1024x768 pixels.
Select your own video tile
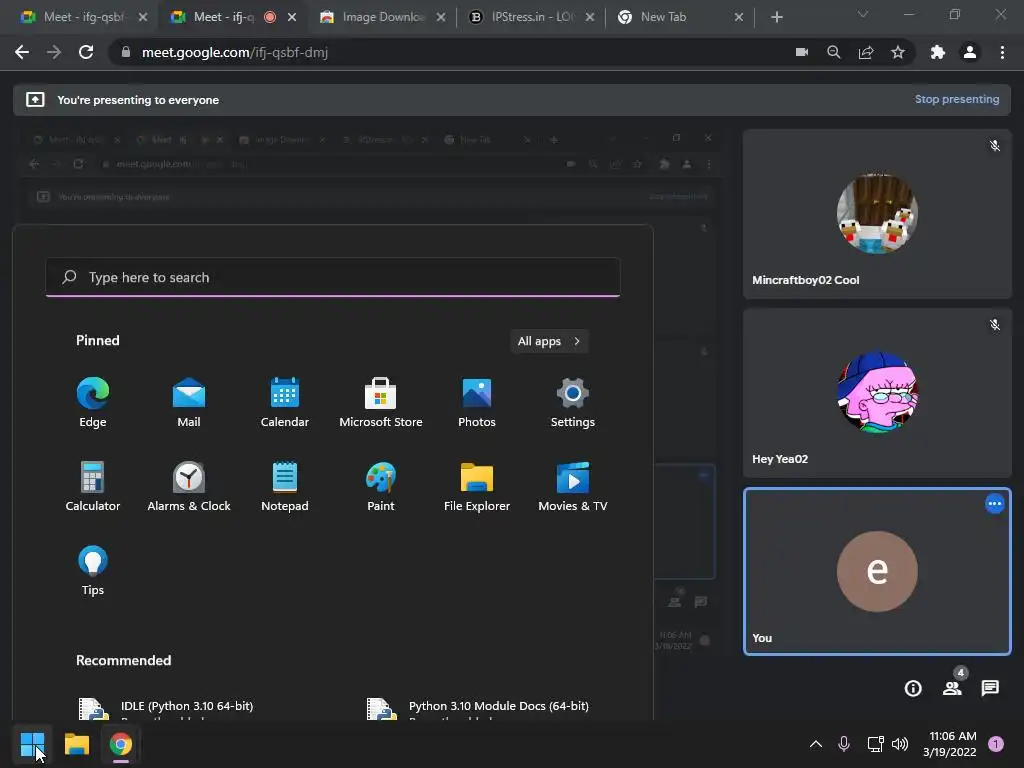coord(877,571)
